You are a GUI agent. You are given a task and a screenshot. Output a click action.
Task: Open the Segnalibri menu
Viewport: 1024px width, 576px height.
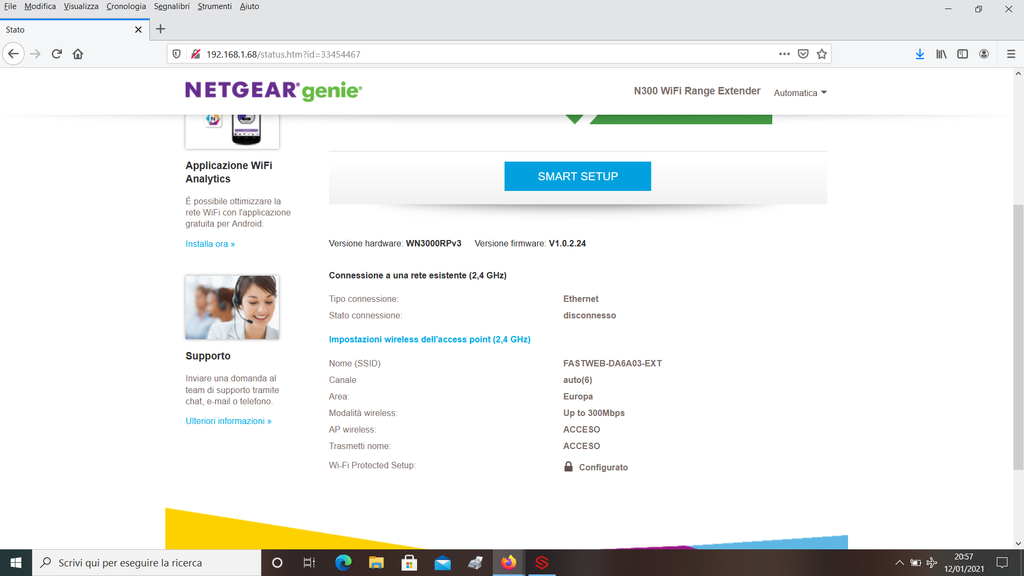pos(172,7)
